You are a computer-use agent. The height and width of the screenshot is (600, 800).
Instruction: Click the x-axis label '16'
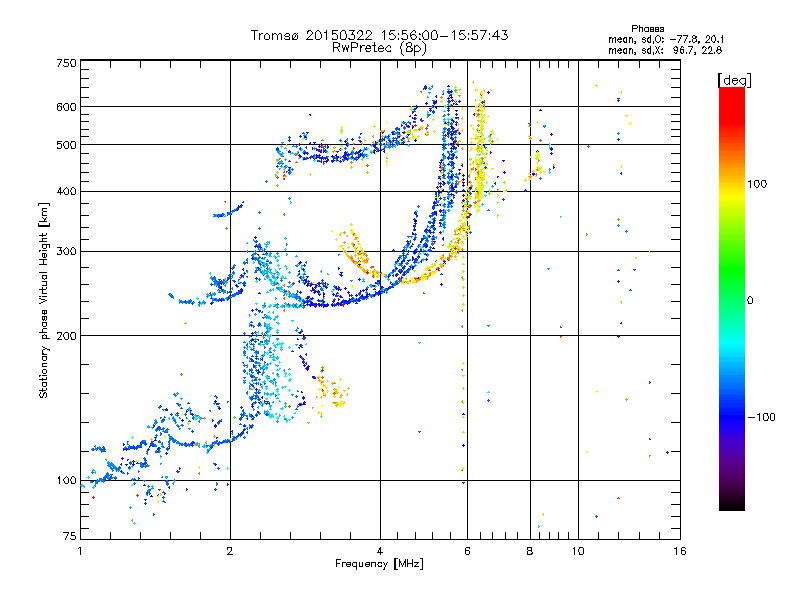point(680,551)
